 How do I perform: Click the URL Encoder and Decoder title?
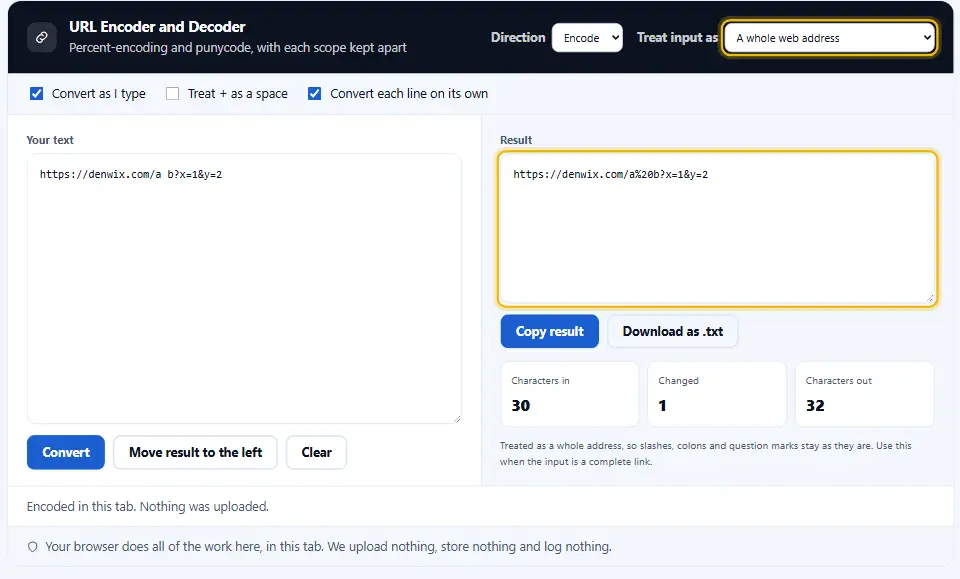[x=157, y=27]
